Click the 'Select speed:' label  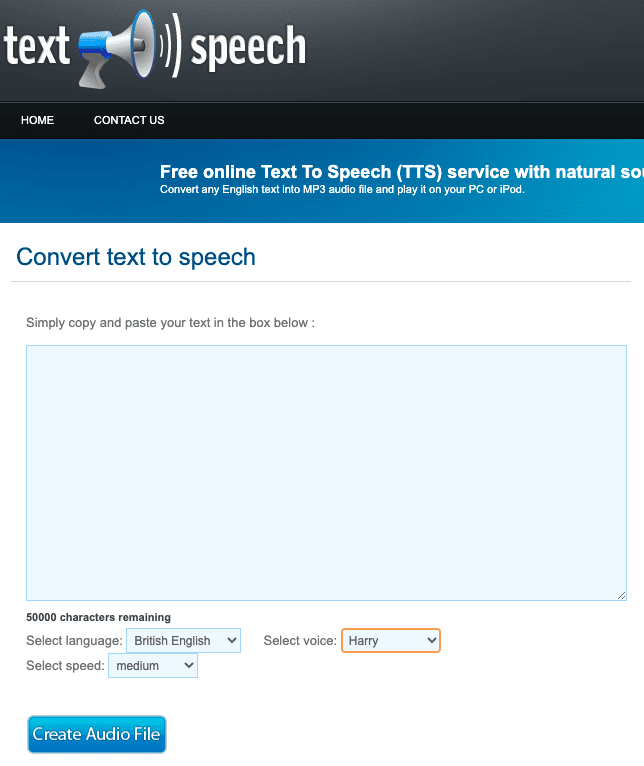(65, 666)
